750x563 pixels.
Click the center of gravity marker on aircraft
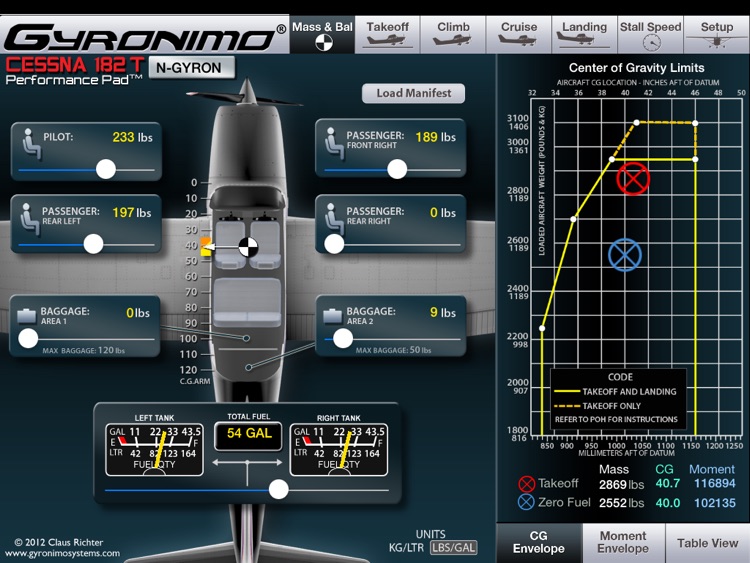tap(248, 247)
